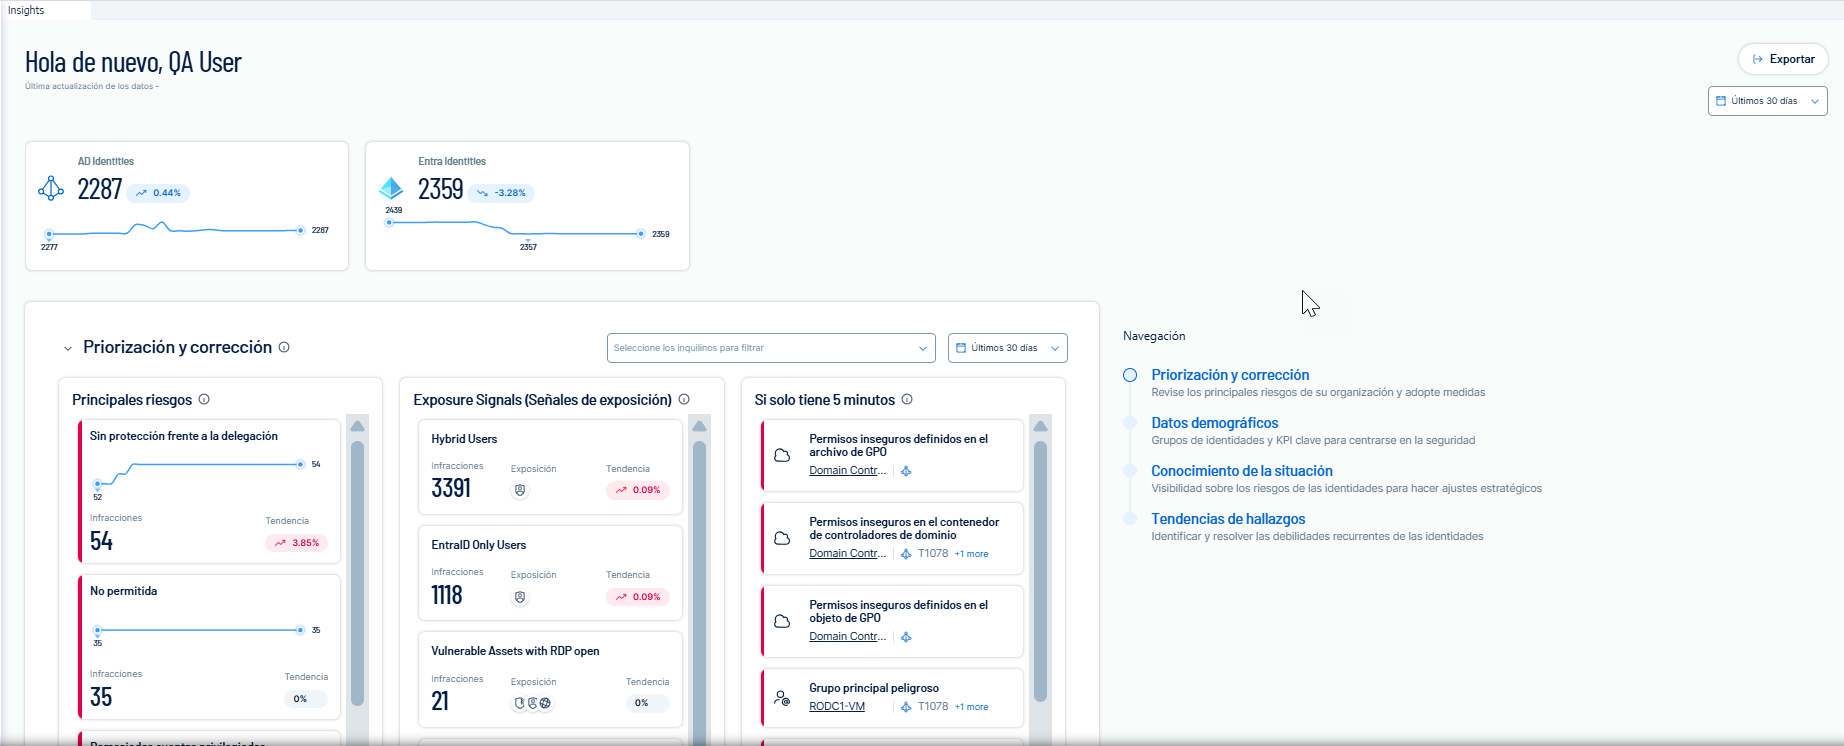Image resolution: width=1844 pixels, height=746 pixels.
Task: Open the tenant filter dropdown Seleccione los inquilinos
Action: [771, 348]
